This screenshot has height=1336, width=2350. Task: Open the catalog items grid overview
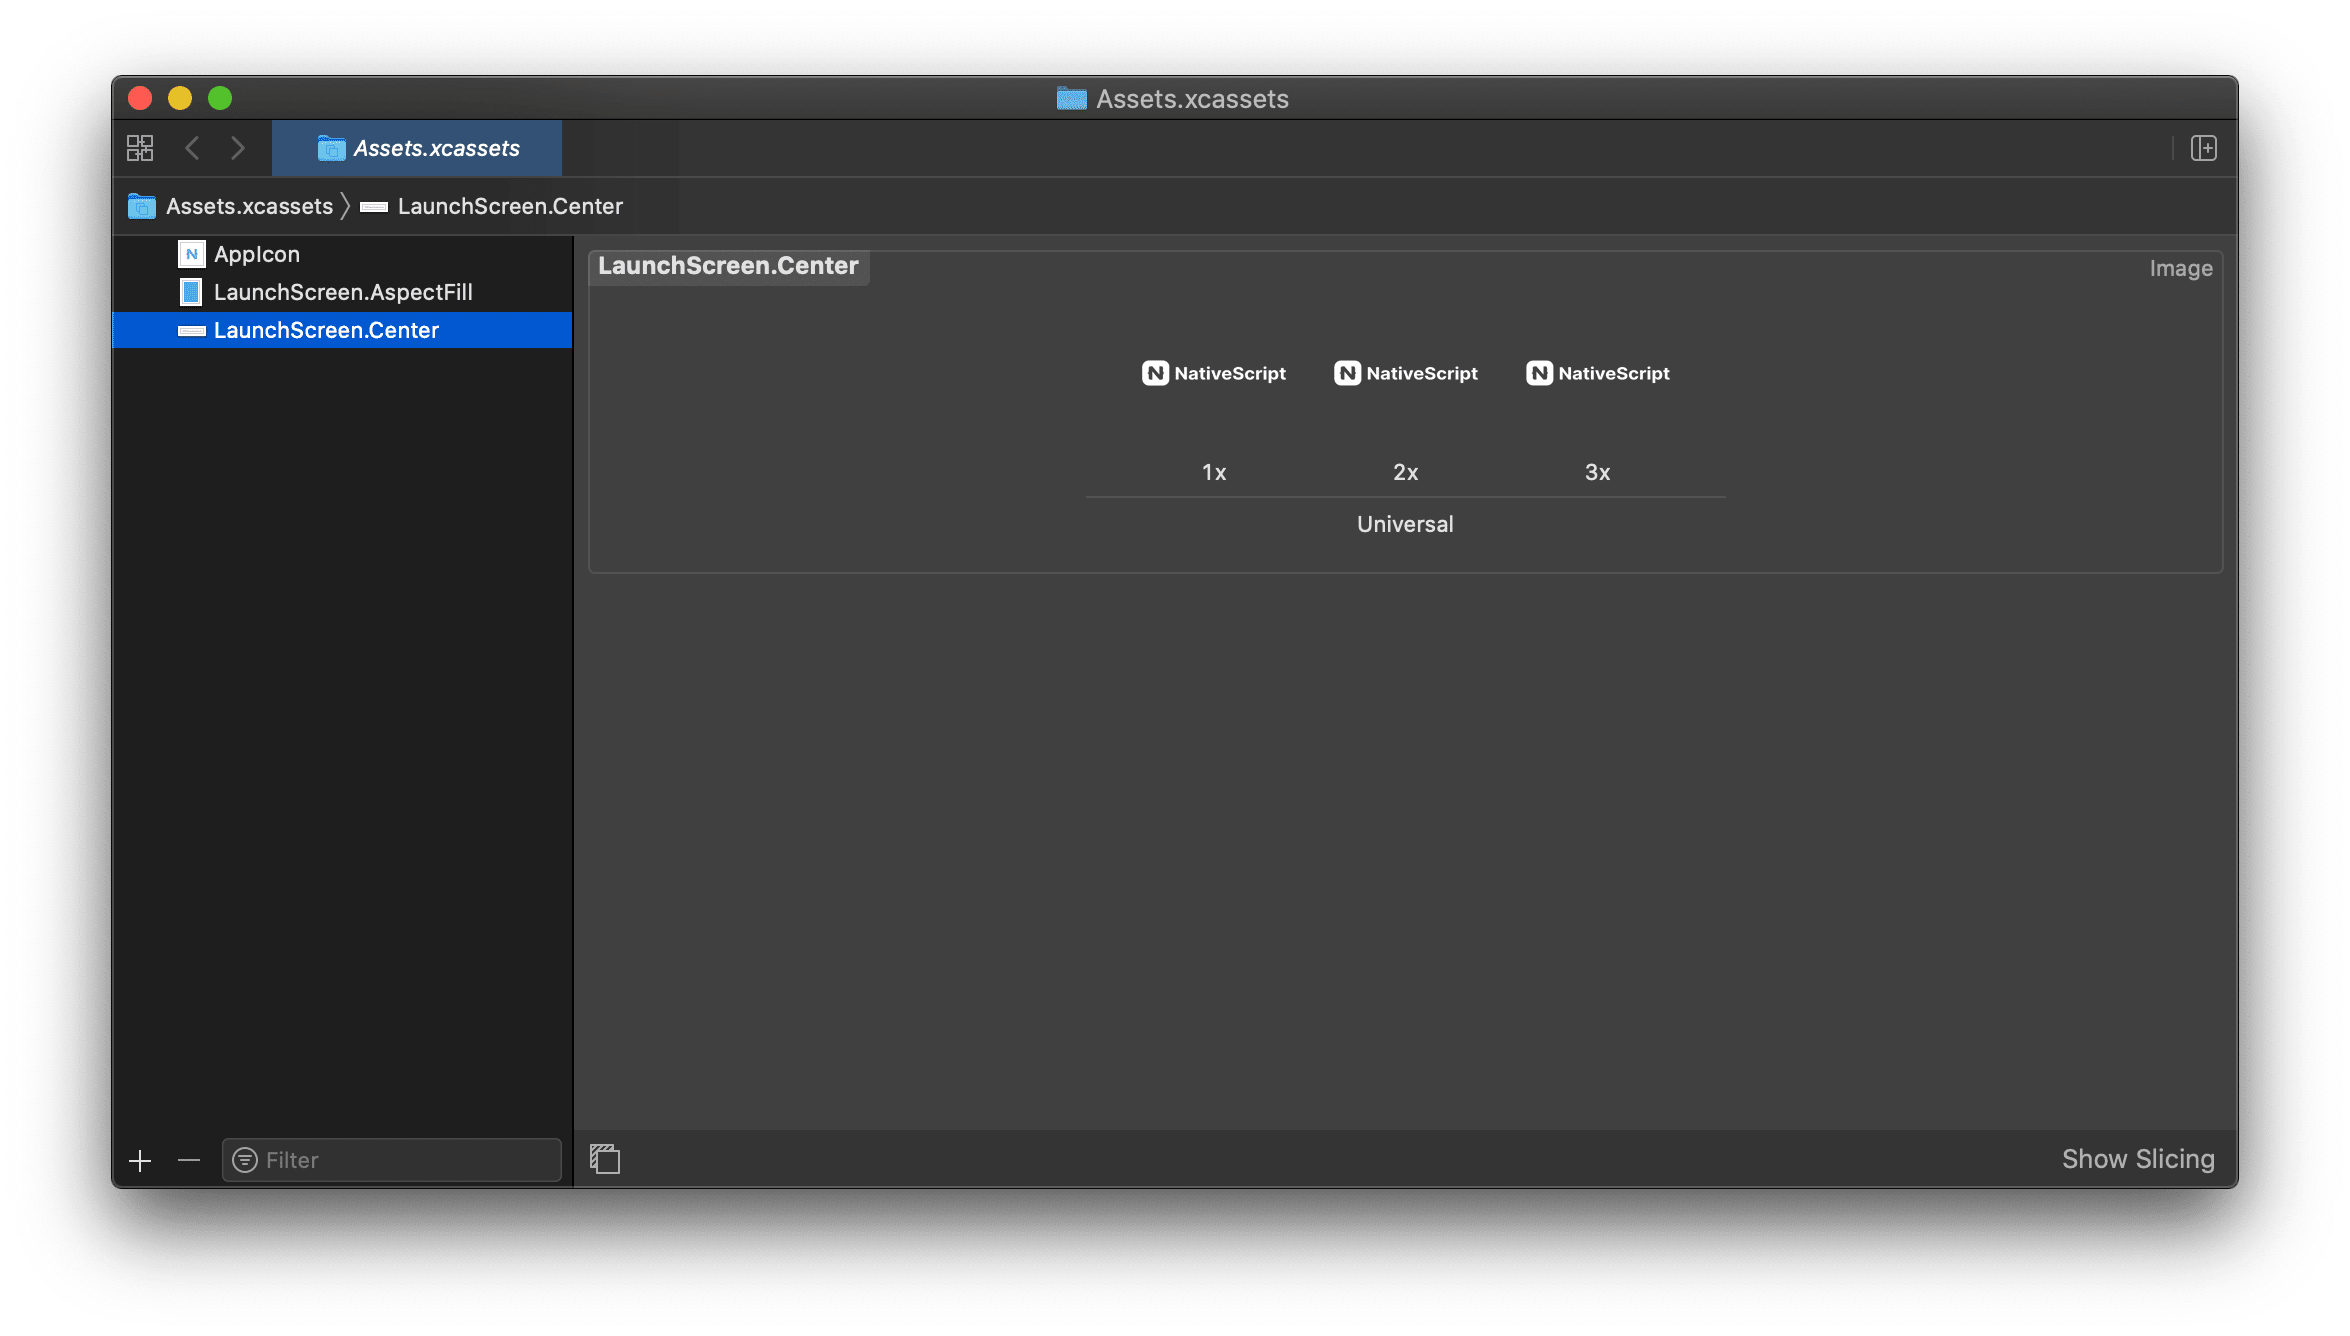140,147
